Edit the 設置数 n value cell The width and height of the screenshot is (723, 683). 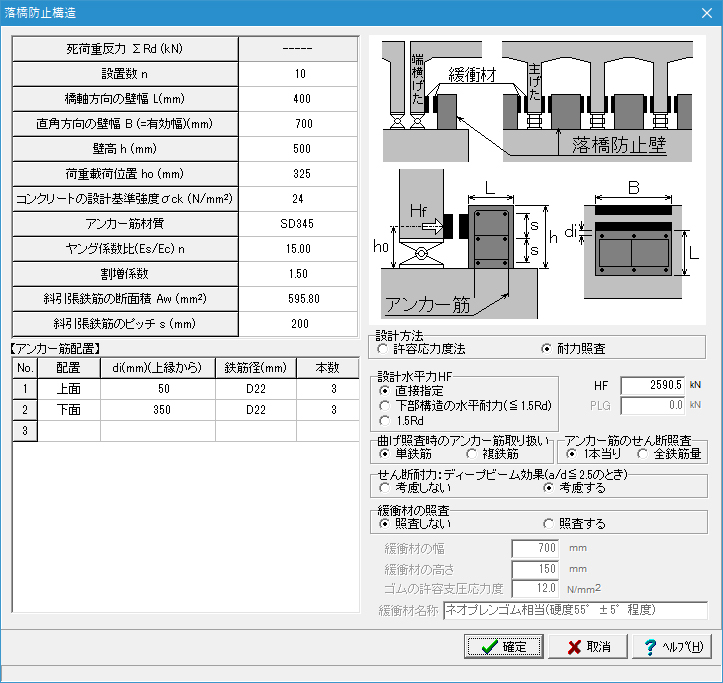click(298, 74)
